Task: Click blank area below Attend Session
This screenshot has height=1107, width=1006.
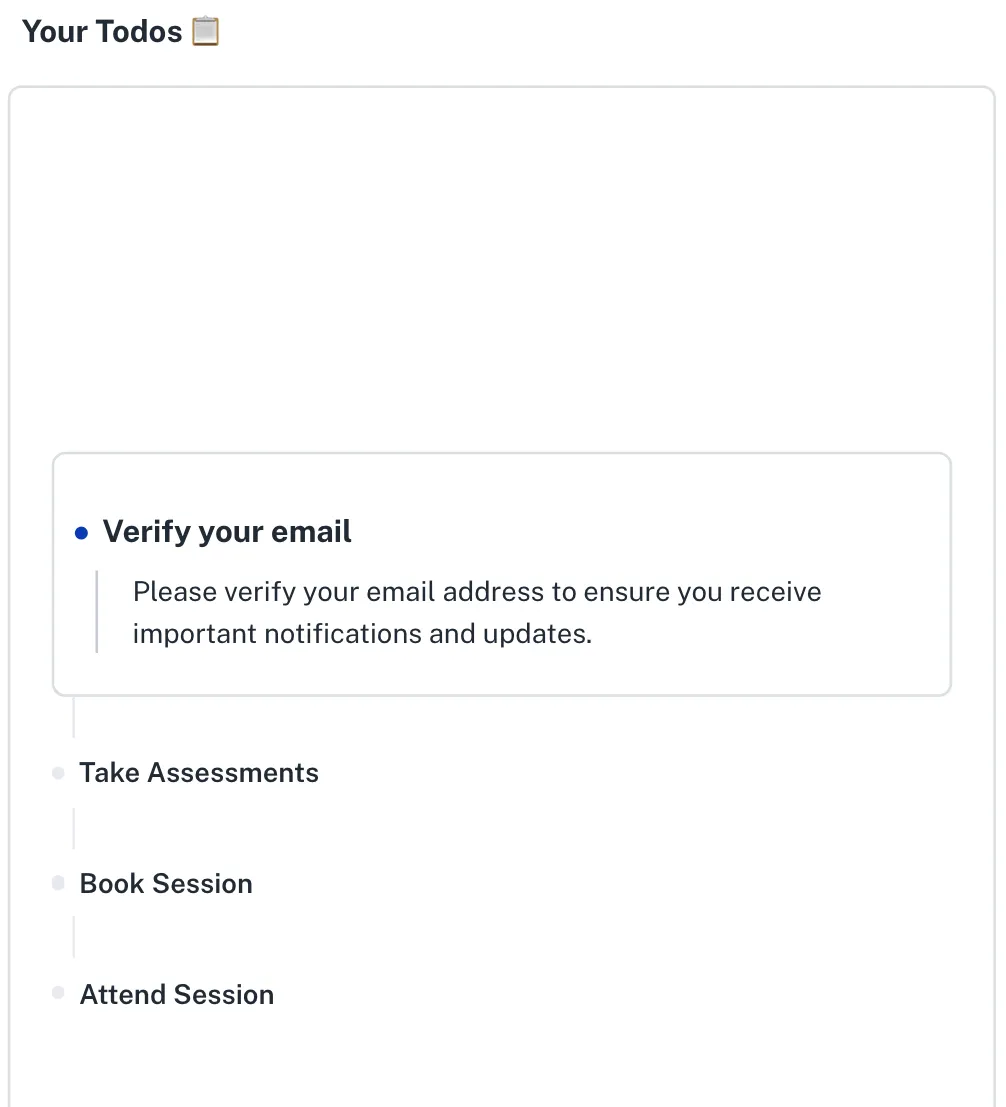Action: pos(500,1060)
